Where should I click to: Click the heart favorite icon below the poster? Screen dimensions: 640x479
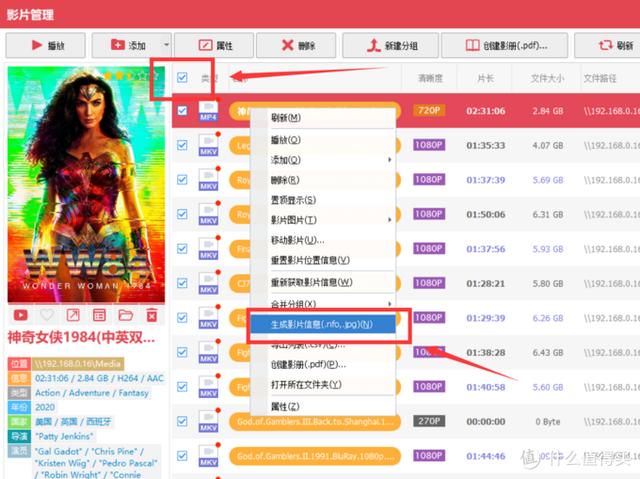coord(47,315)
